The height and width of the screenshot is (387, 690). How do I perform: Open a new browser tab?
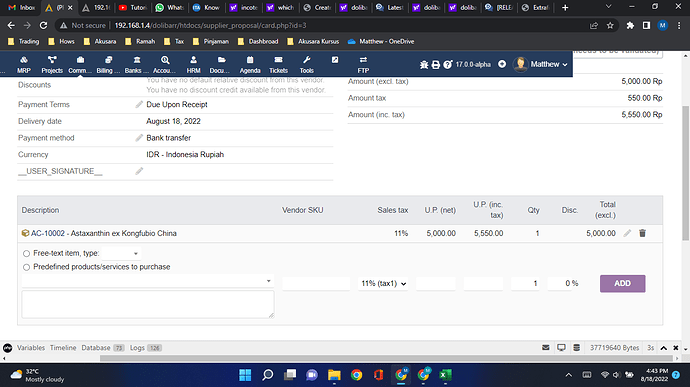point(565,7)
